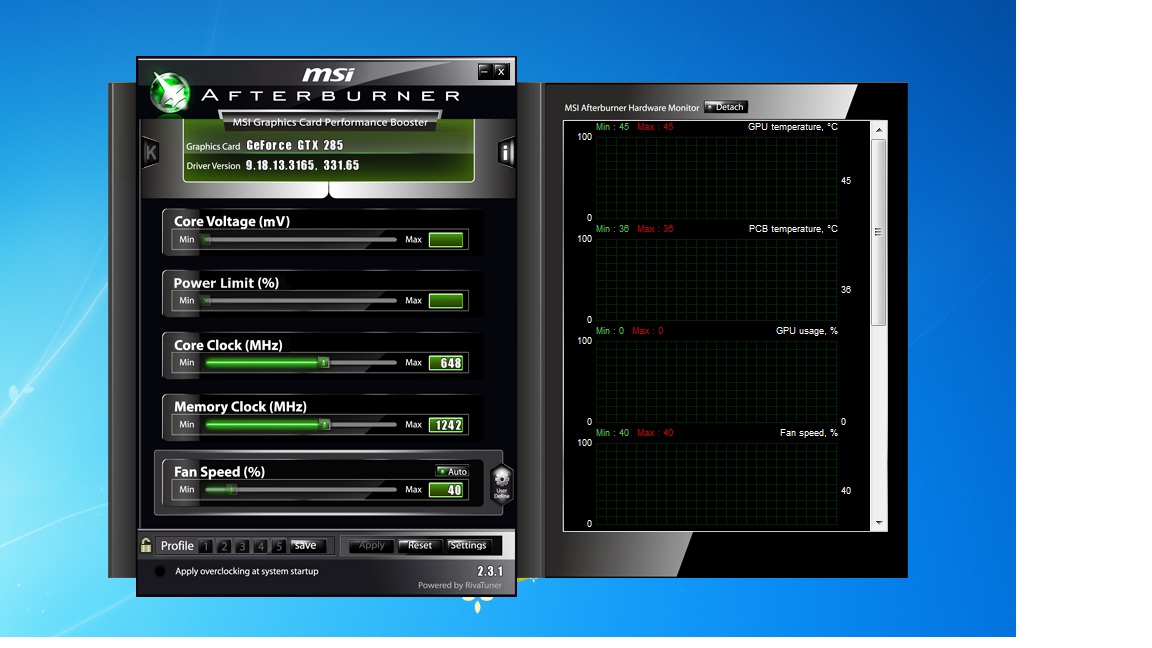Click the Core Voltage (mV) label

pyautogui.click(x=231, y=221)
